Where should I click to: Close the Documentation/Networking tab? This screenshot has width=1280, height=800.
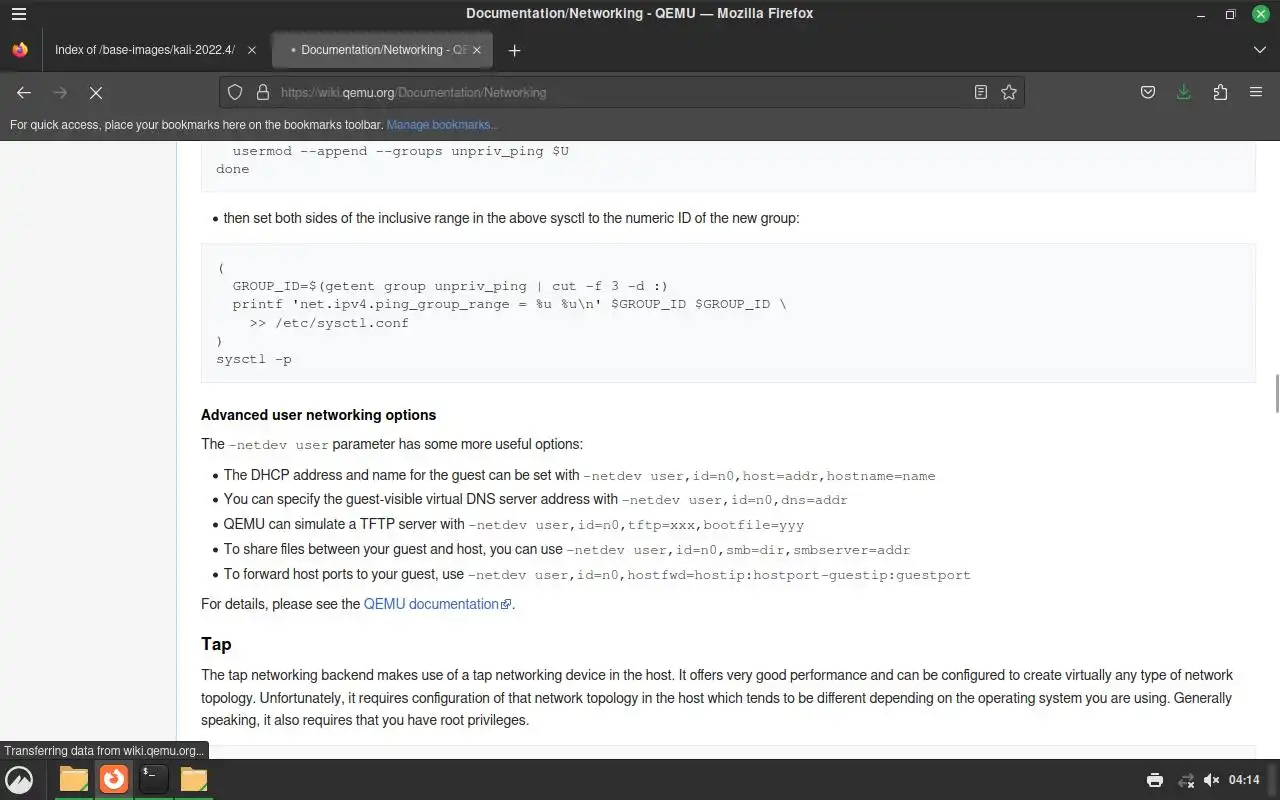pos(477,50)
